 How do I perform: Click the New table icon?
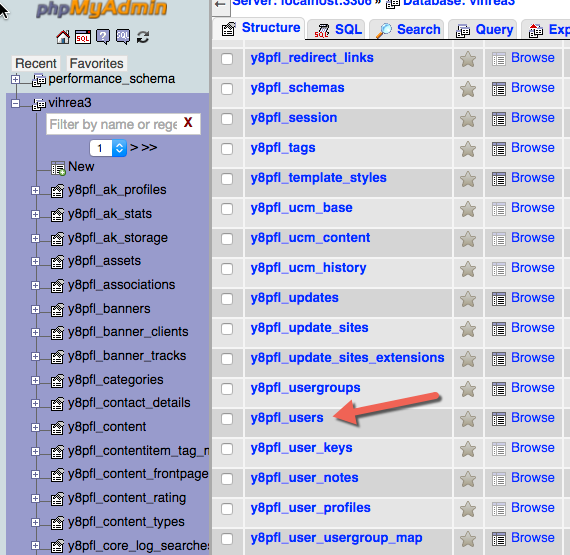tap(58, 168)
